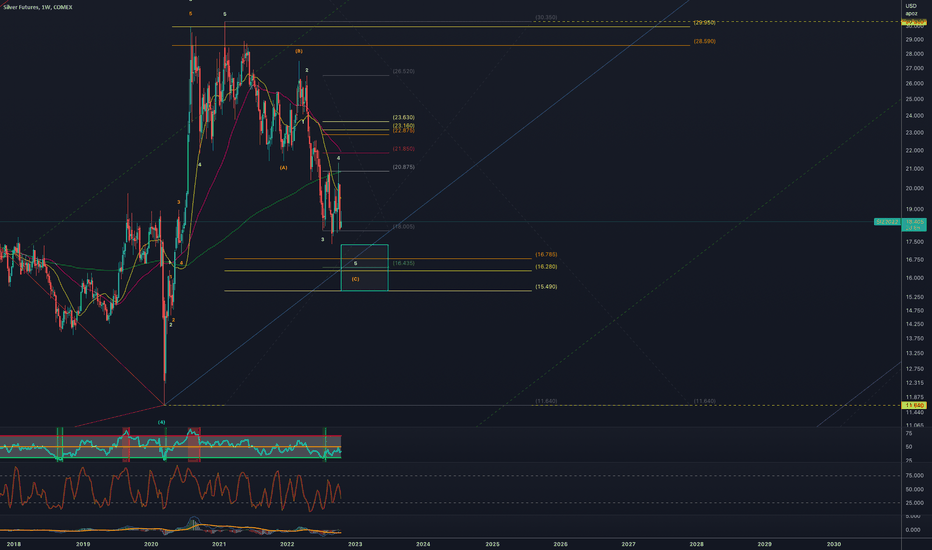
Task: Click 20.000 on the price axis
Action: point(914,188)
